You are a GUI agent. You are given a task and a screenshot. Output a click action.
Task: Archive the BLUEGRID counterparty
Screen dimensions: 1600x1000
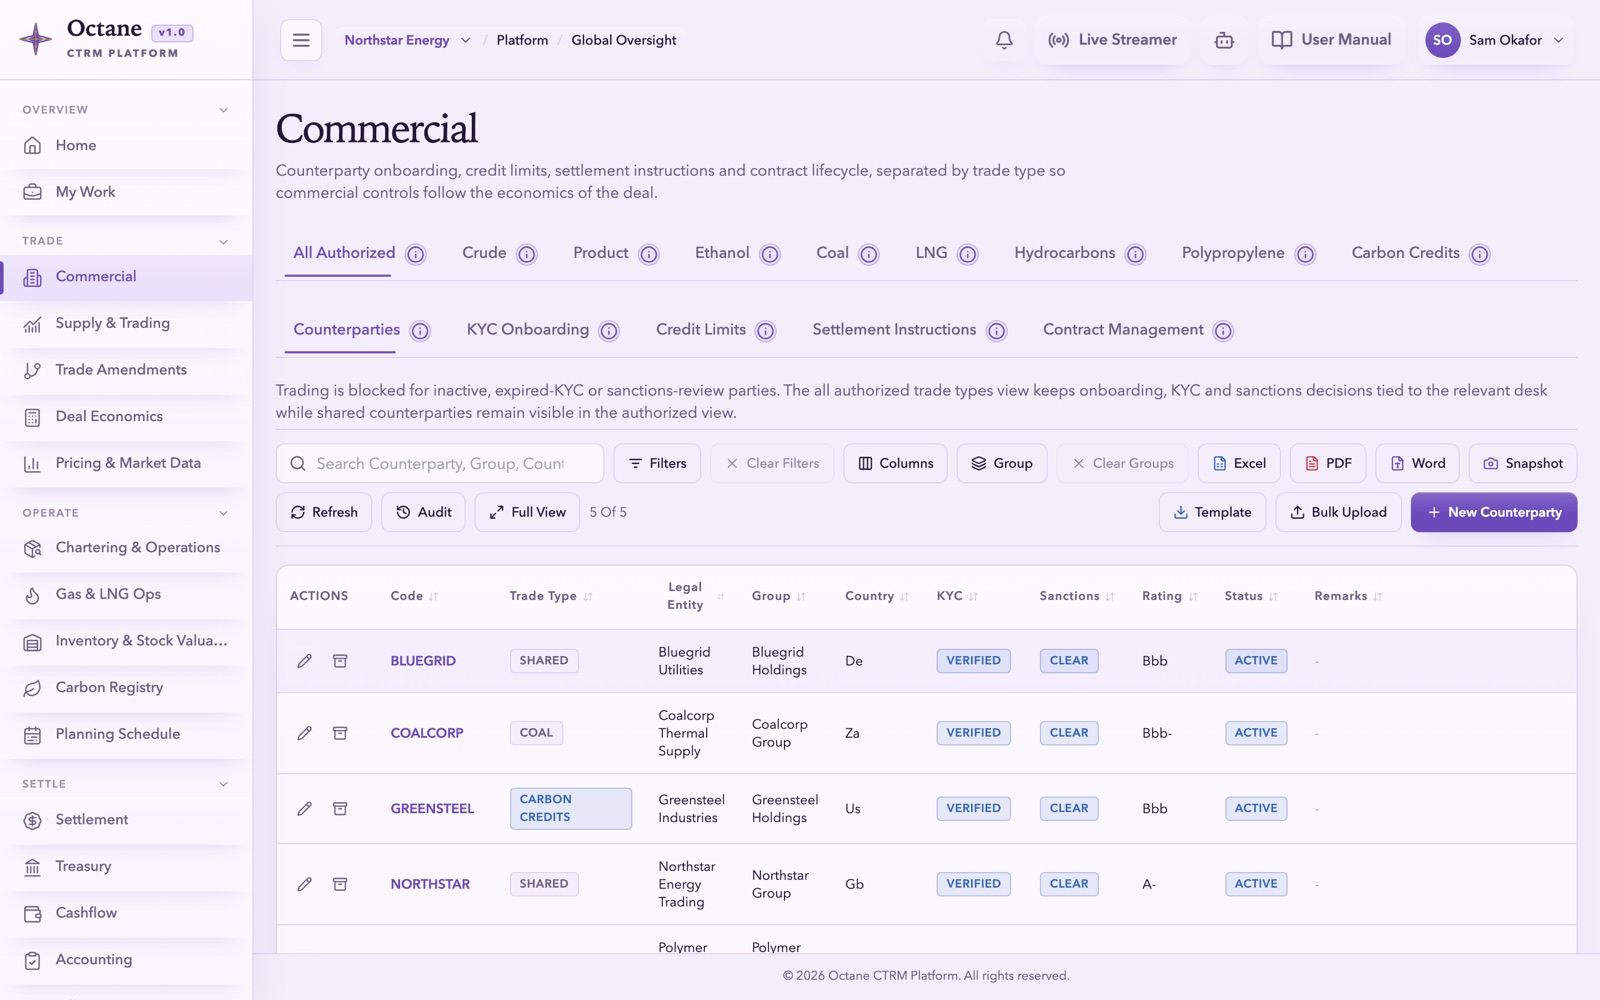point(340,661)
